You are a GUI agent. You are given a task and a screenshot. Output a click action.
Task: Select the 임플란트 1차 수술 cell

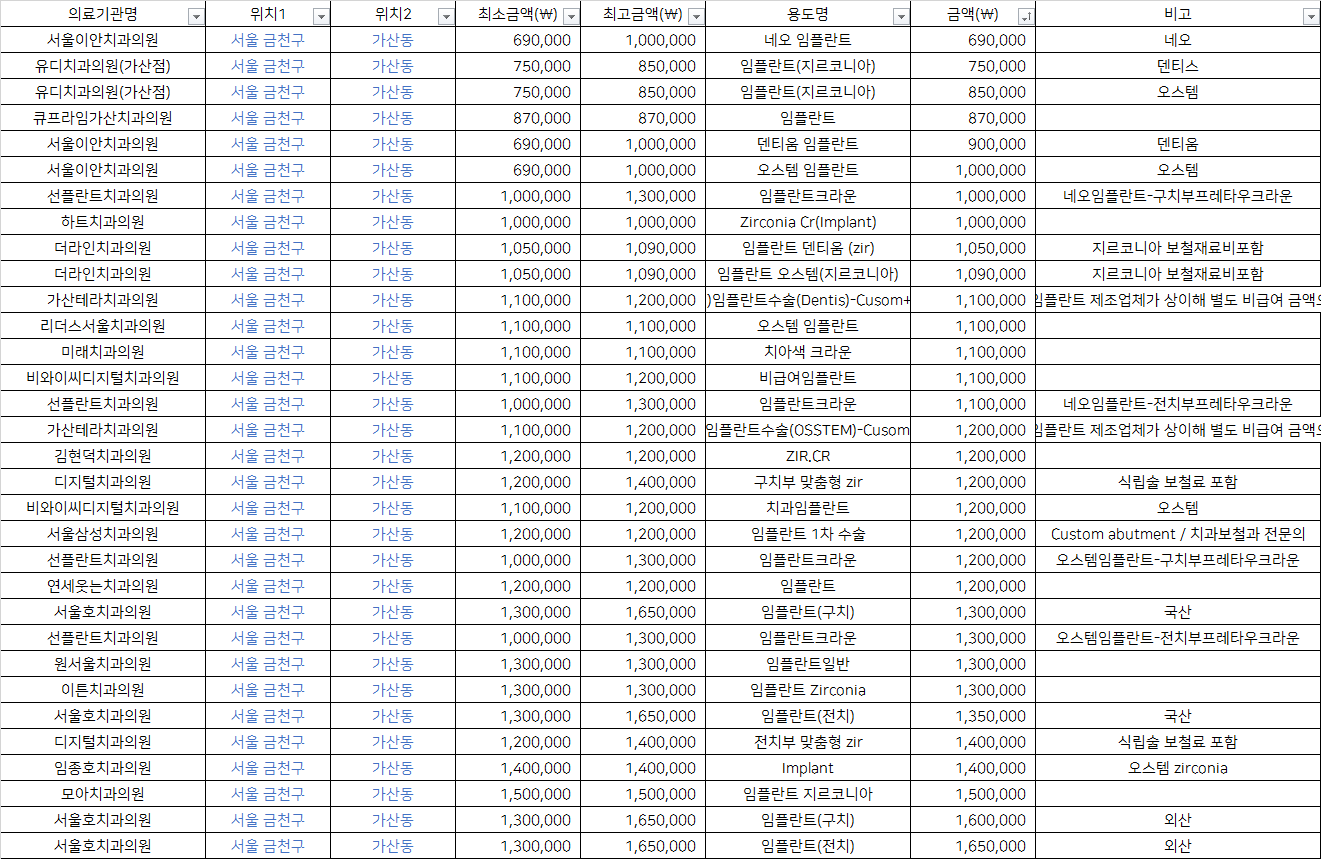tap(808, 534)
